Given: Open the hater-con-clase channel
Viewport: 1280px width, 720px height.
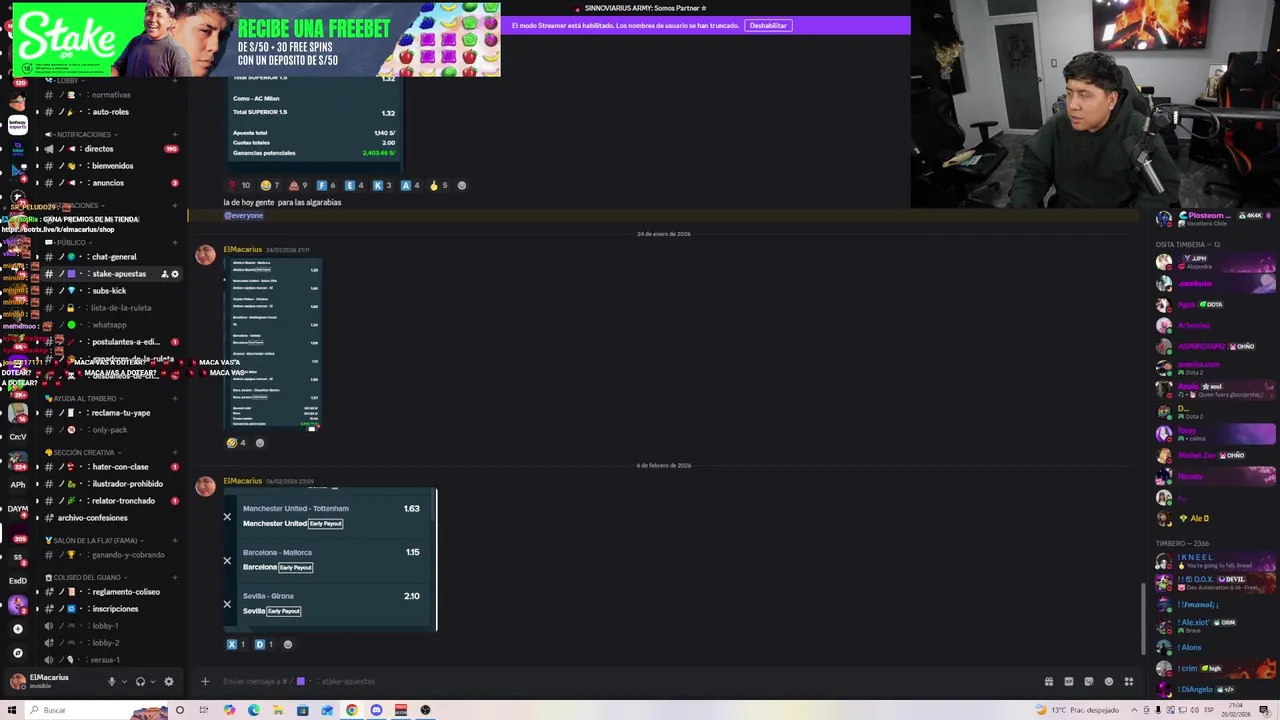Looking at the screenshot, I should click(x=110, y=467).
